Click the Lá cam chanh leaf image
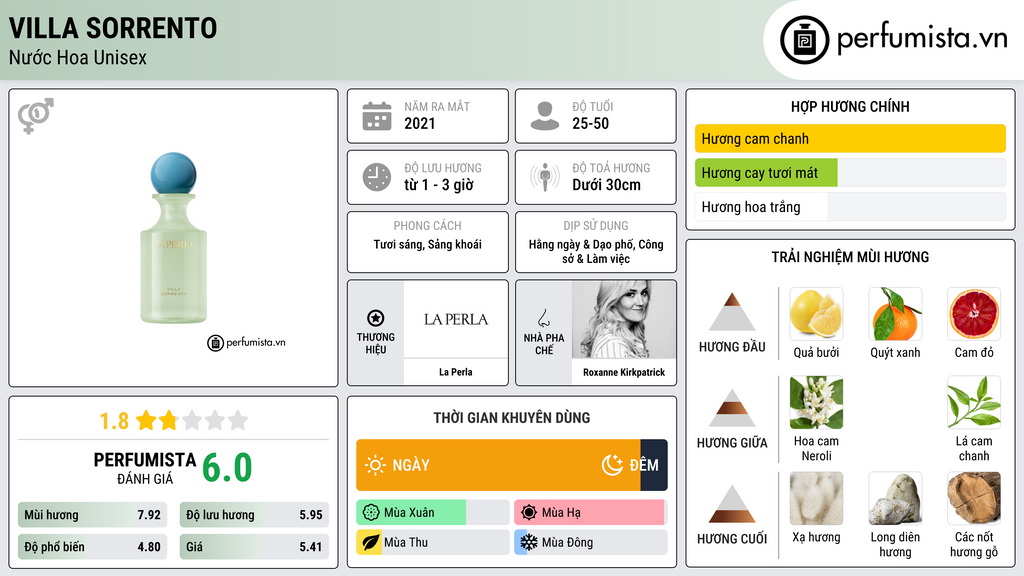Image resolution: width=1024 pixels, height=576 pixels. [x=974, y=402]
